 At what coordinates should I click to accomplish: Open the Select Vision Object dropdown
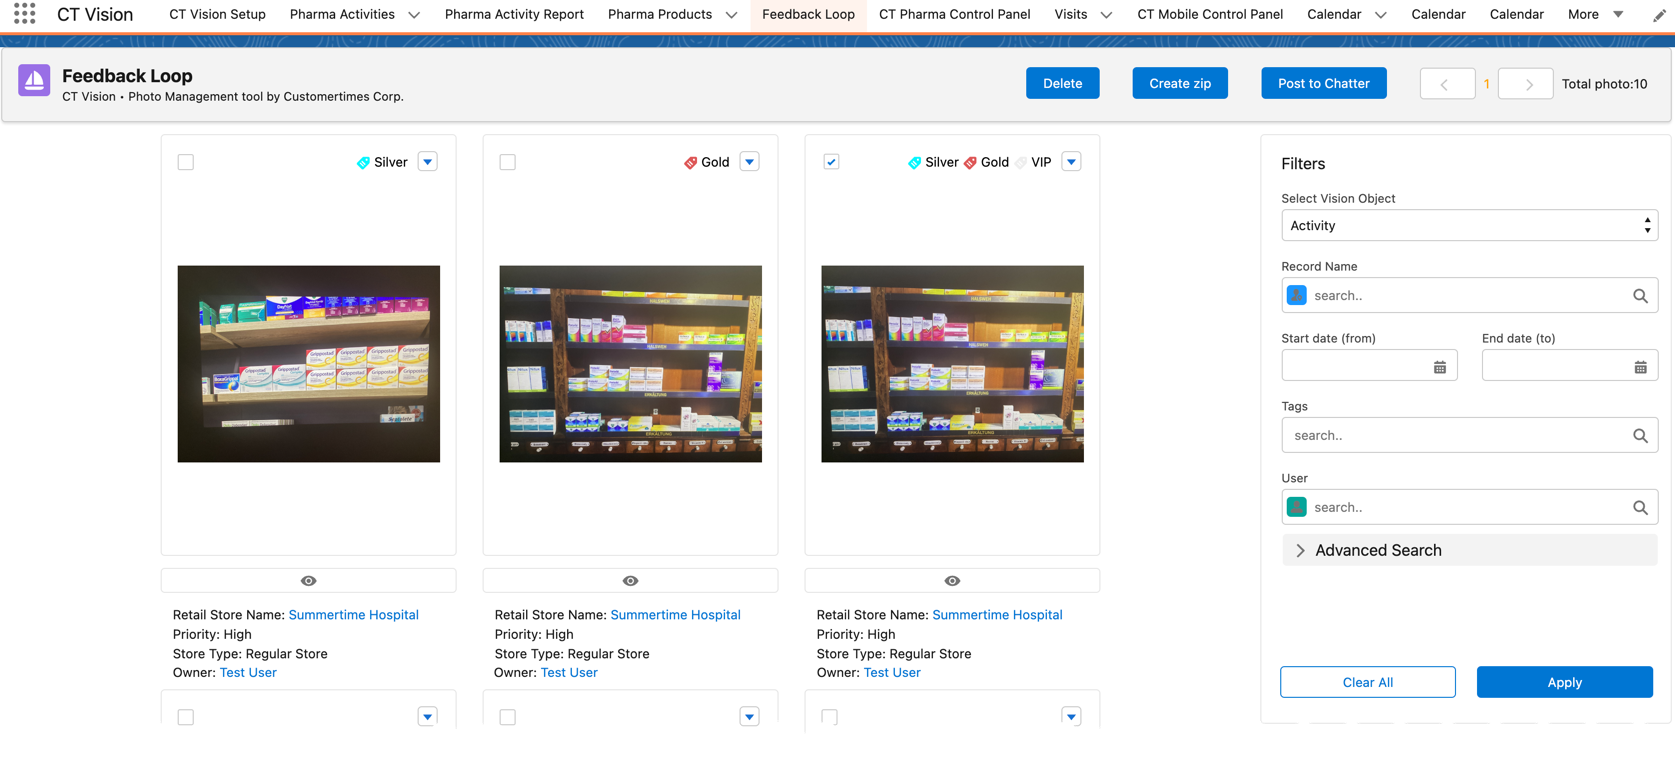(x=1468, y=226)
